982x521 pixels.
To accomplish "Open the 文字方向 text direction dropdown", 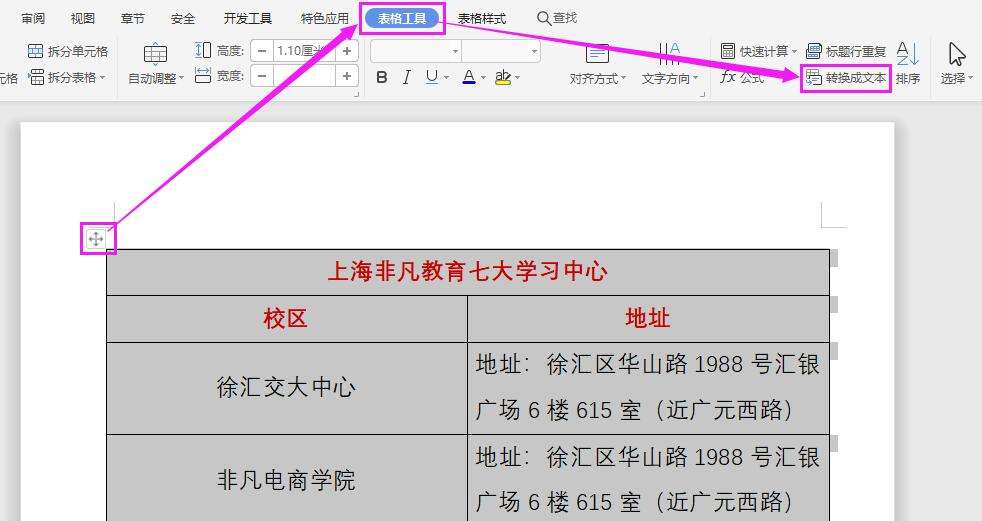I will coord(669,64).
